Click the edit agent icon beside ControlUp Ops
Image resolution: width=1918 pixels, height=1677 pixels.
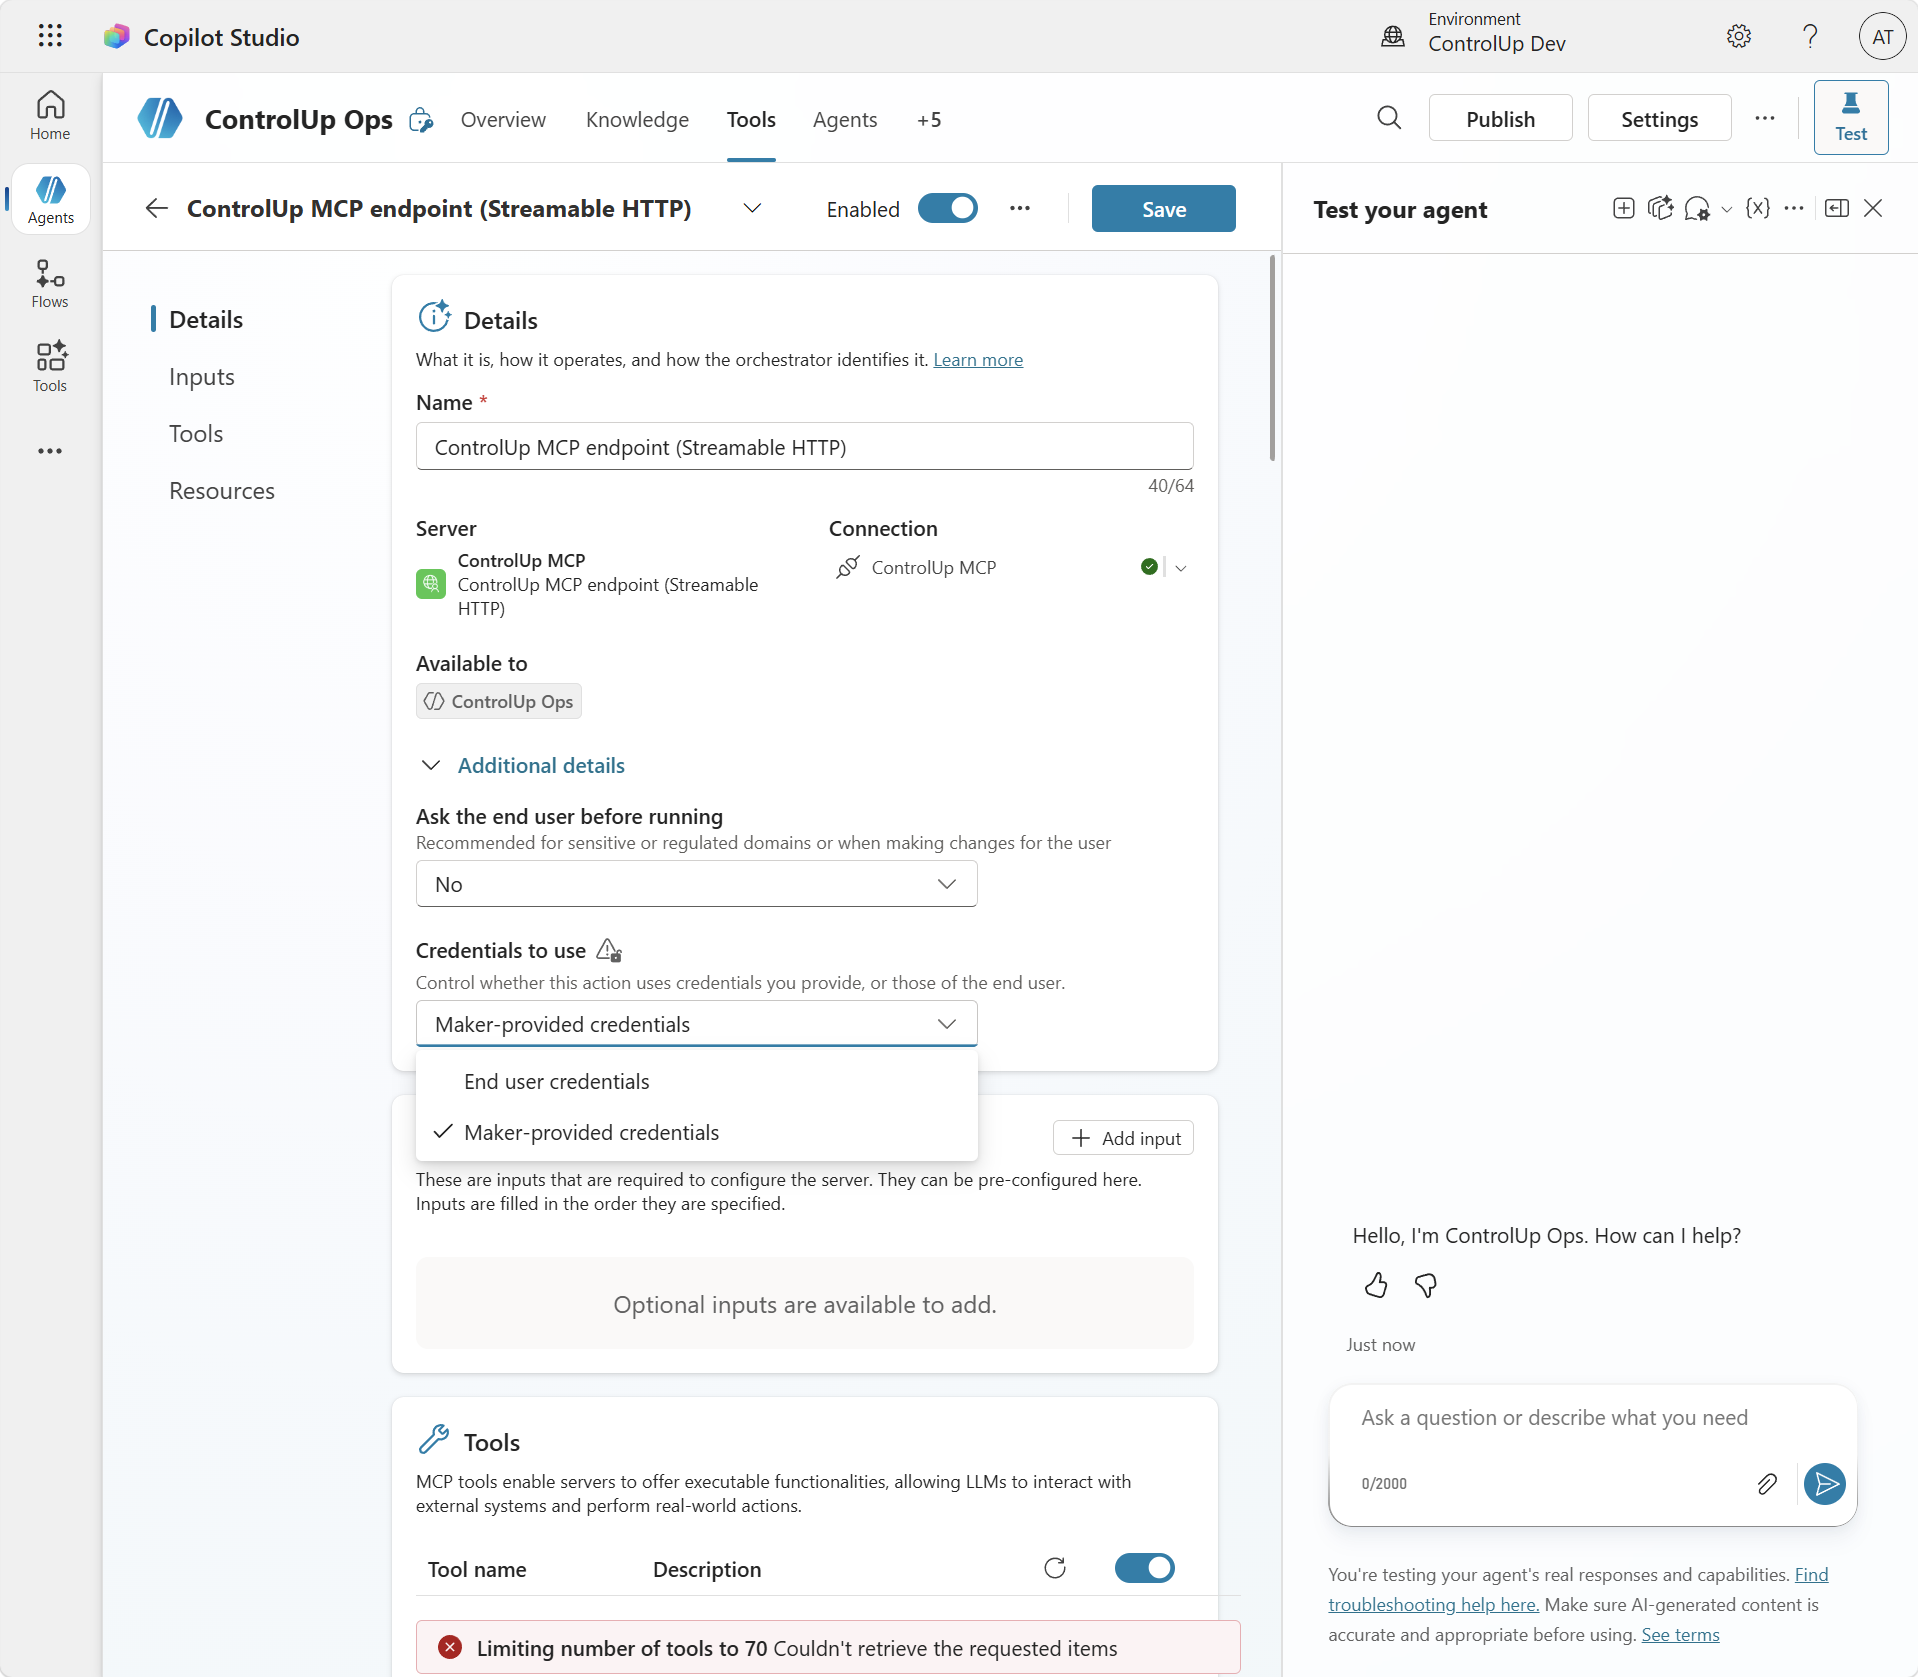(421, 120)
